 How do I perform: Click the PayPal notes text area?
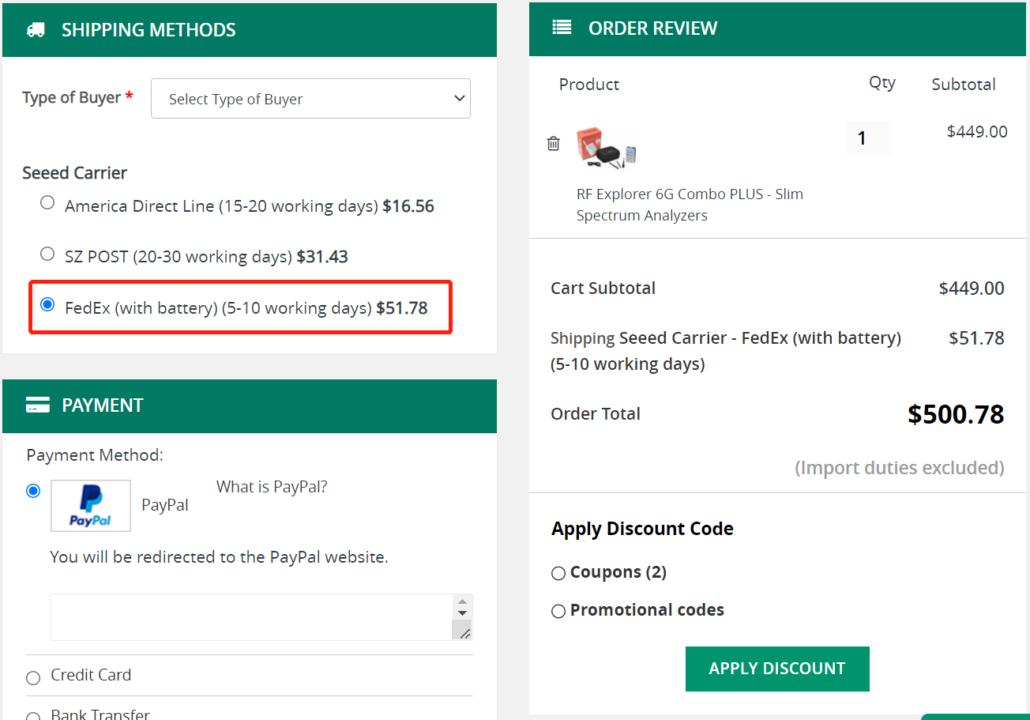tap(250, 617)
